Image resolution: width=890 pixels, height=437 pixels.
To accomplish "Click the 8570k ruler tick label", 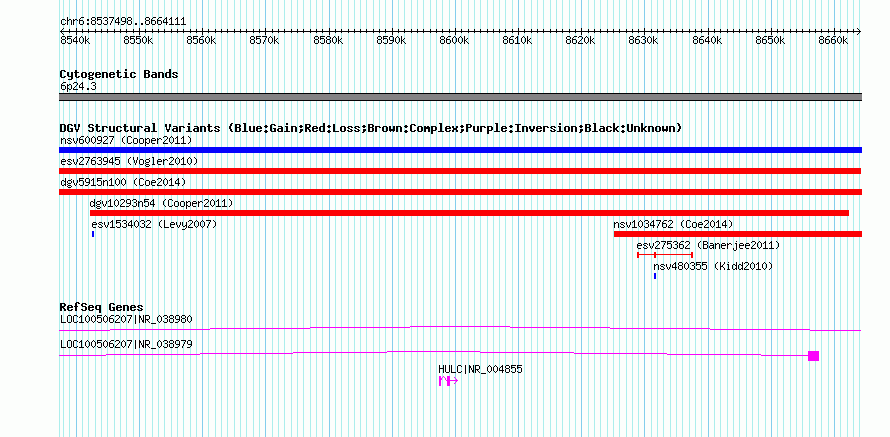I will pos(264,41).
